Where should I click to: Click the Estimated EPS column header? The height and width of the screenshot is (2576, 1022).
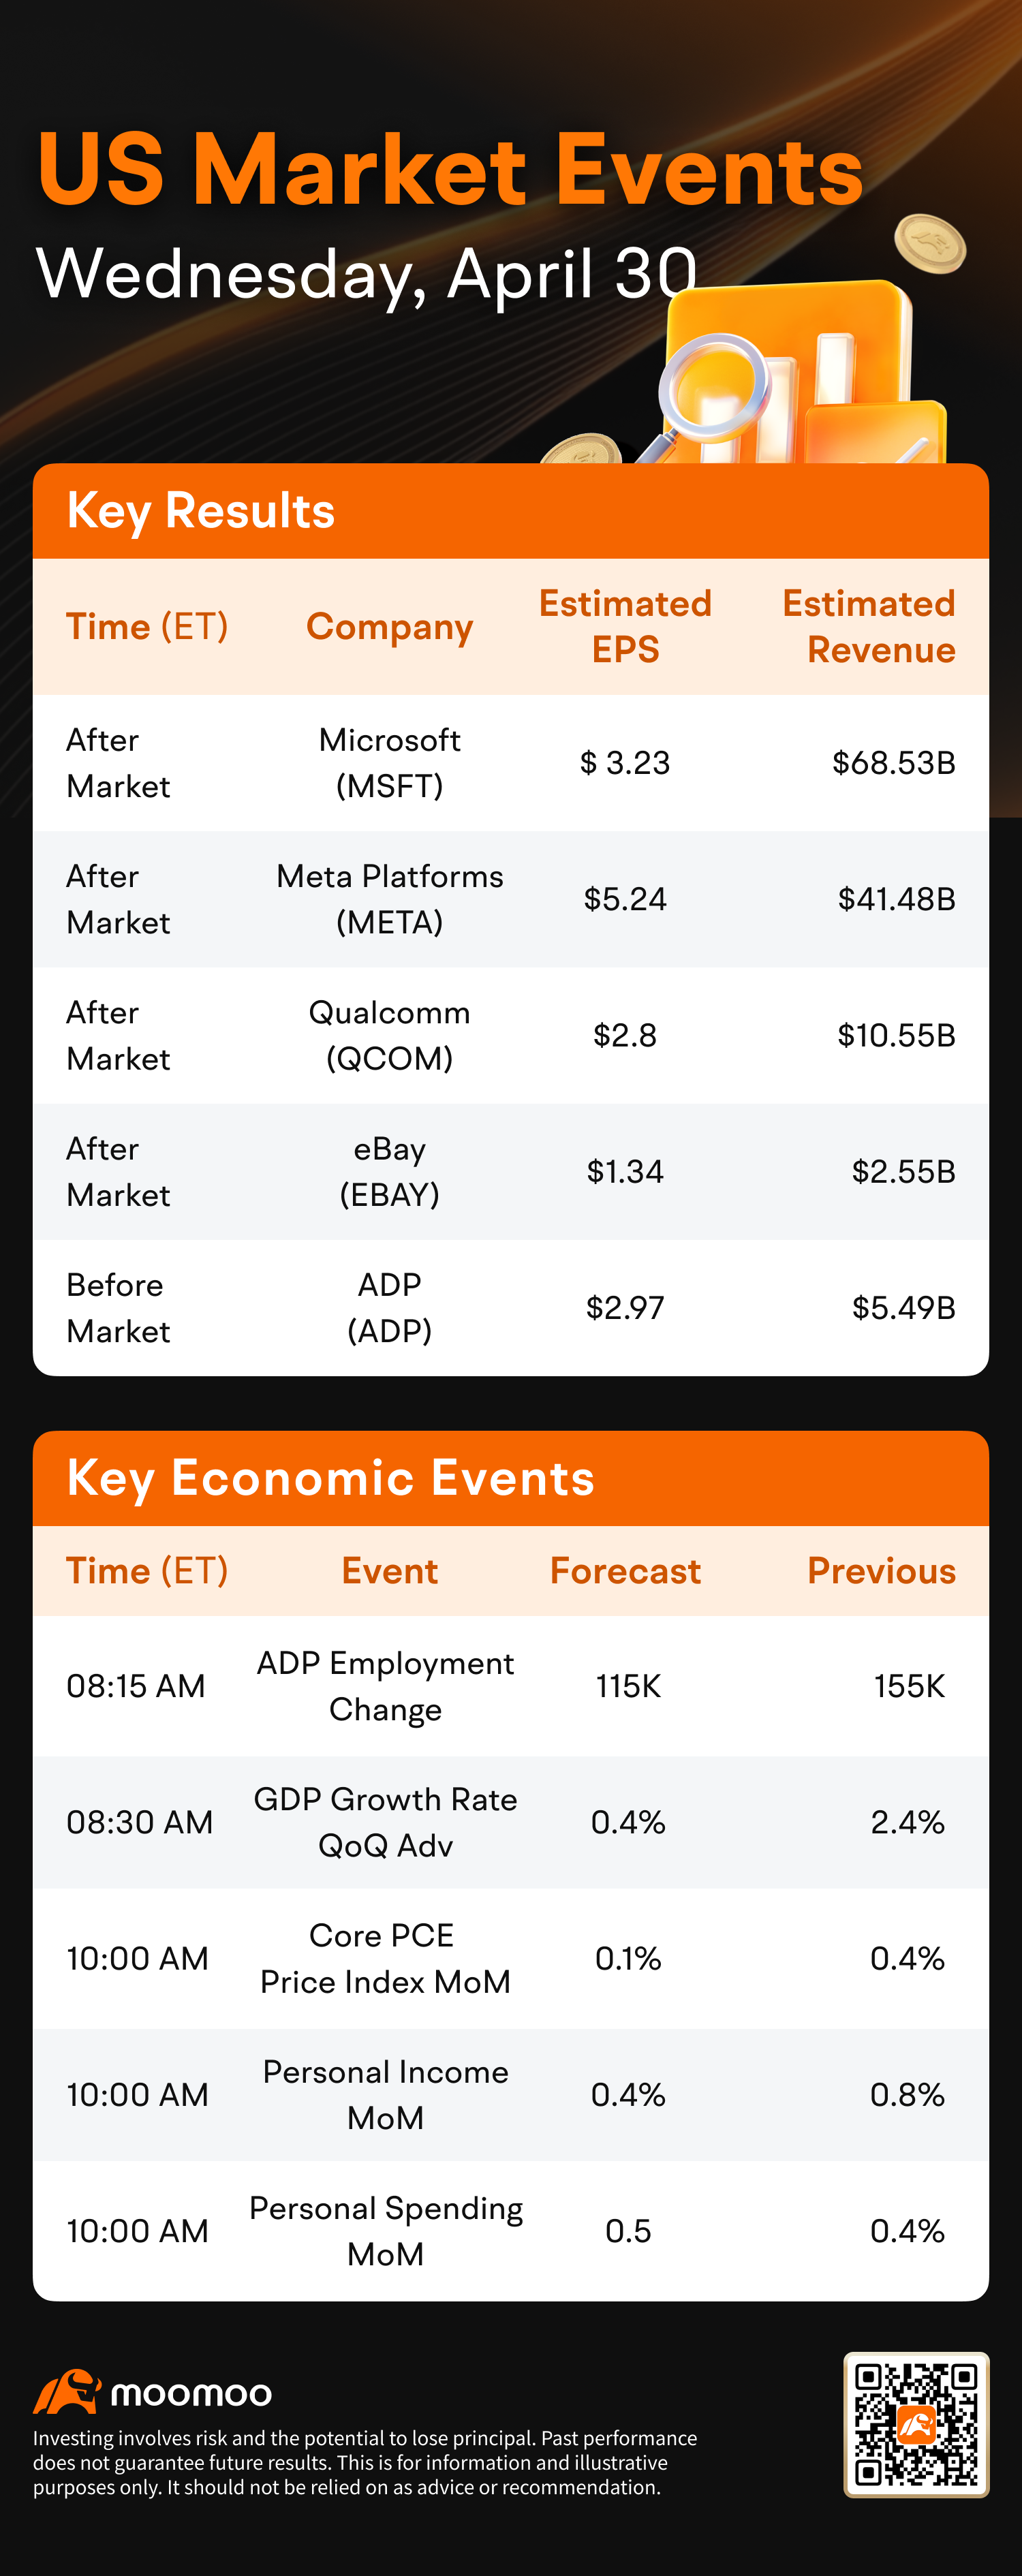625,626
